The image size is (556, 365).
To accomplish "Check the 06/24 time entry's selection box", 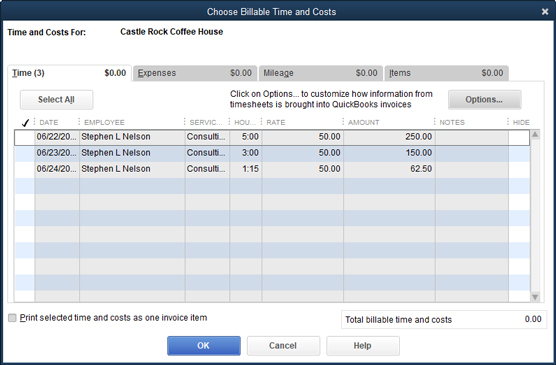I will click(25, 169).
